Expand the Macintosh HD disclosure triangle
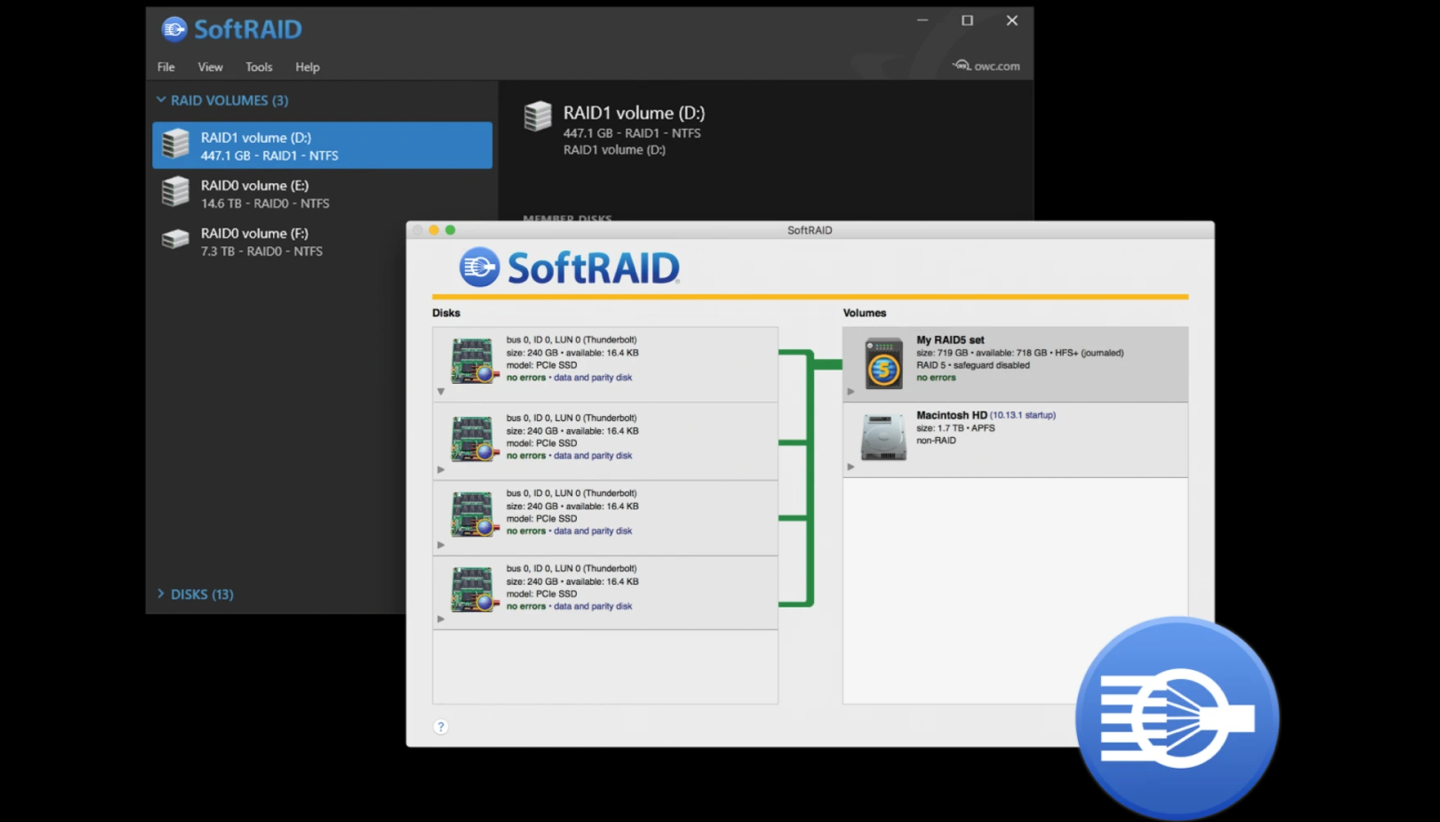1440x822 pixels. [851, 467]
